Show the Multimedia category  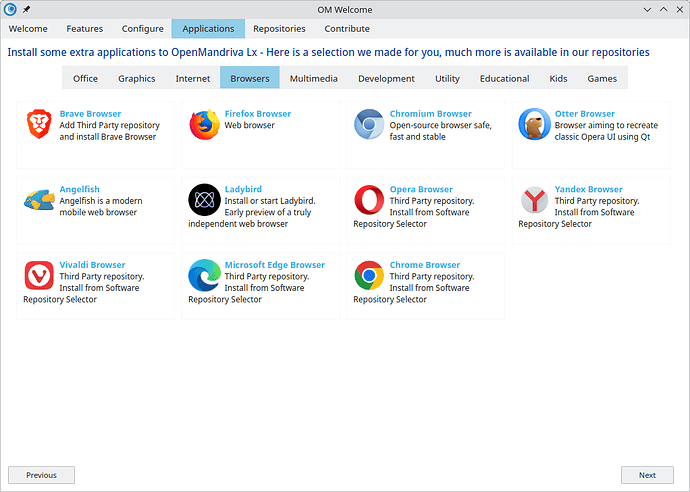(x=313, y=78)
